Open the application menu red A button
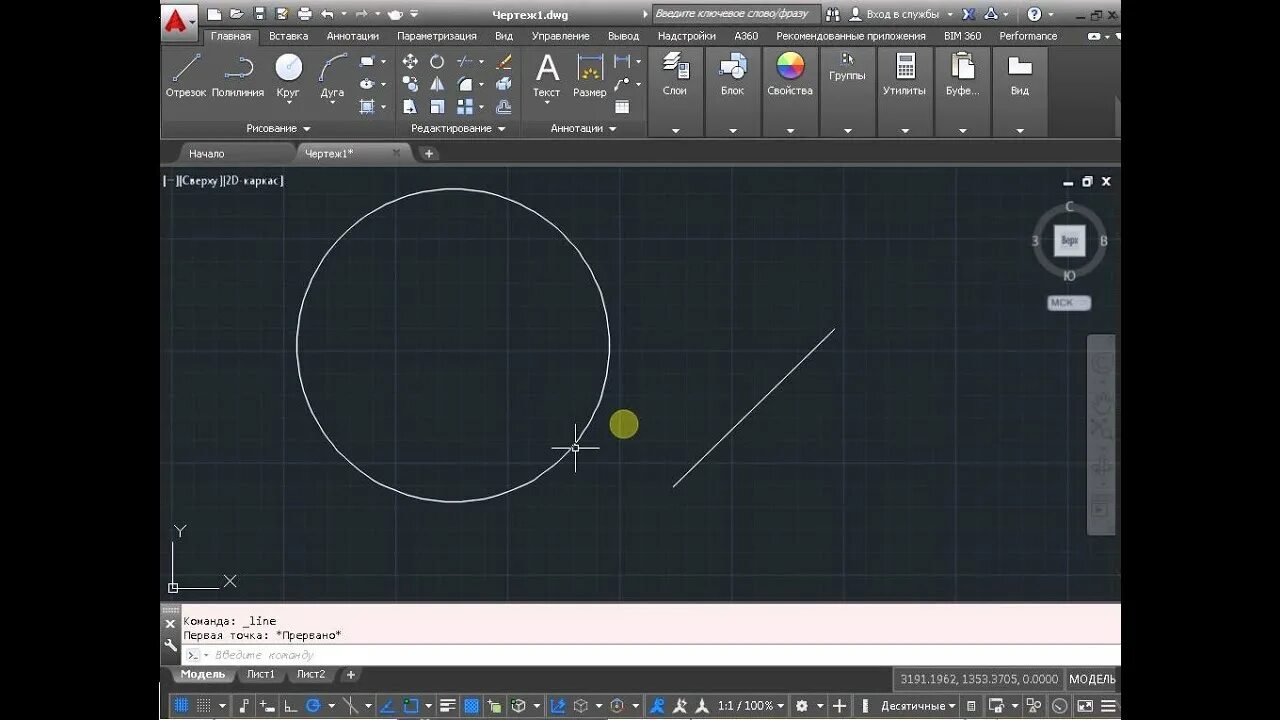The image size is (1280, 720). (180, 20)
